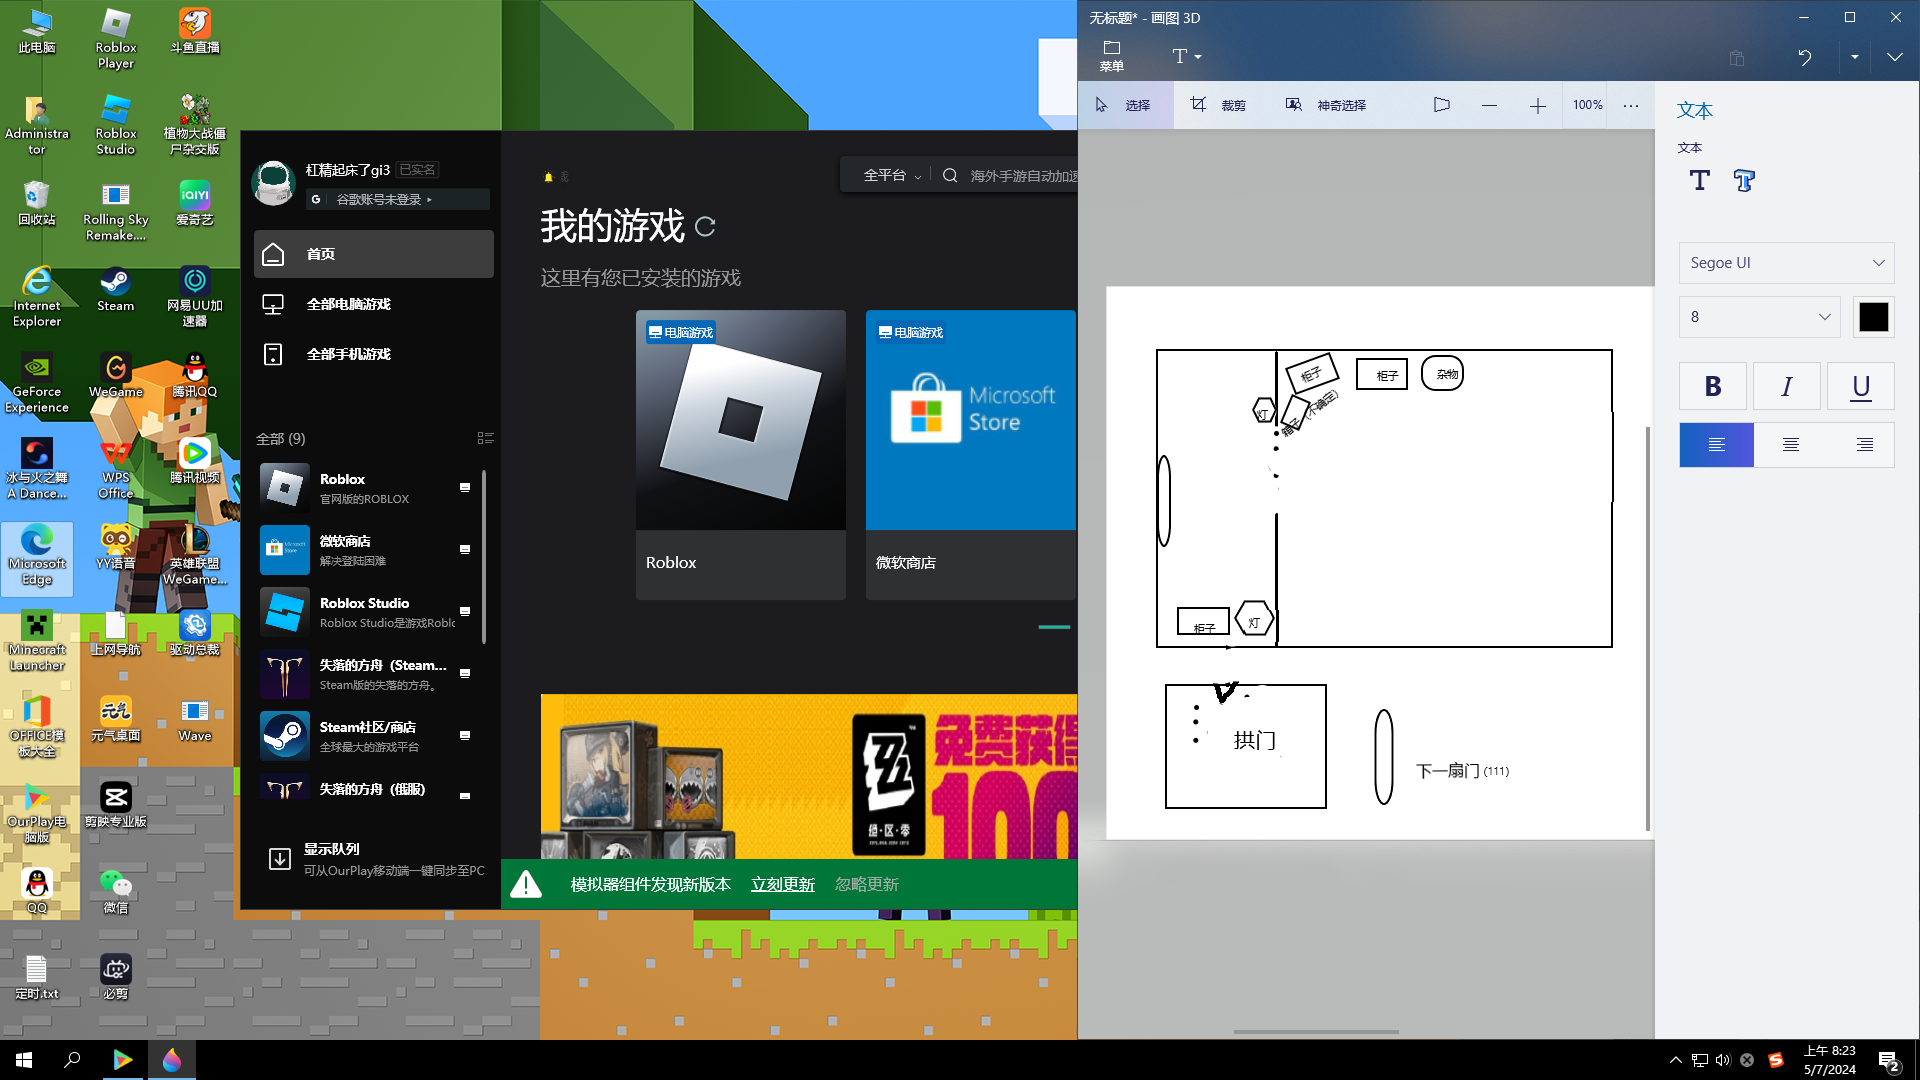Click 忽略更新 to dismiss update
Screen dimensions: 1920x1080
coord(866,885)
